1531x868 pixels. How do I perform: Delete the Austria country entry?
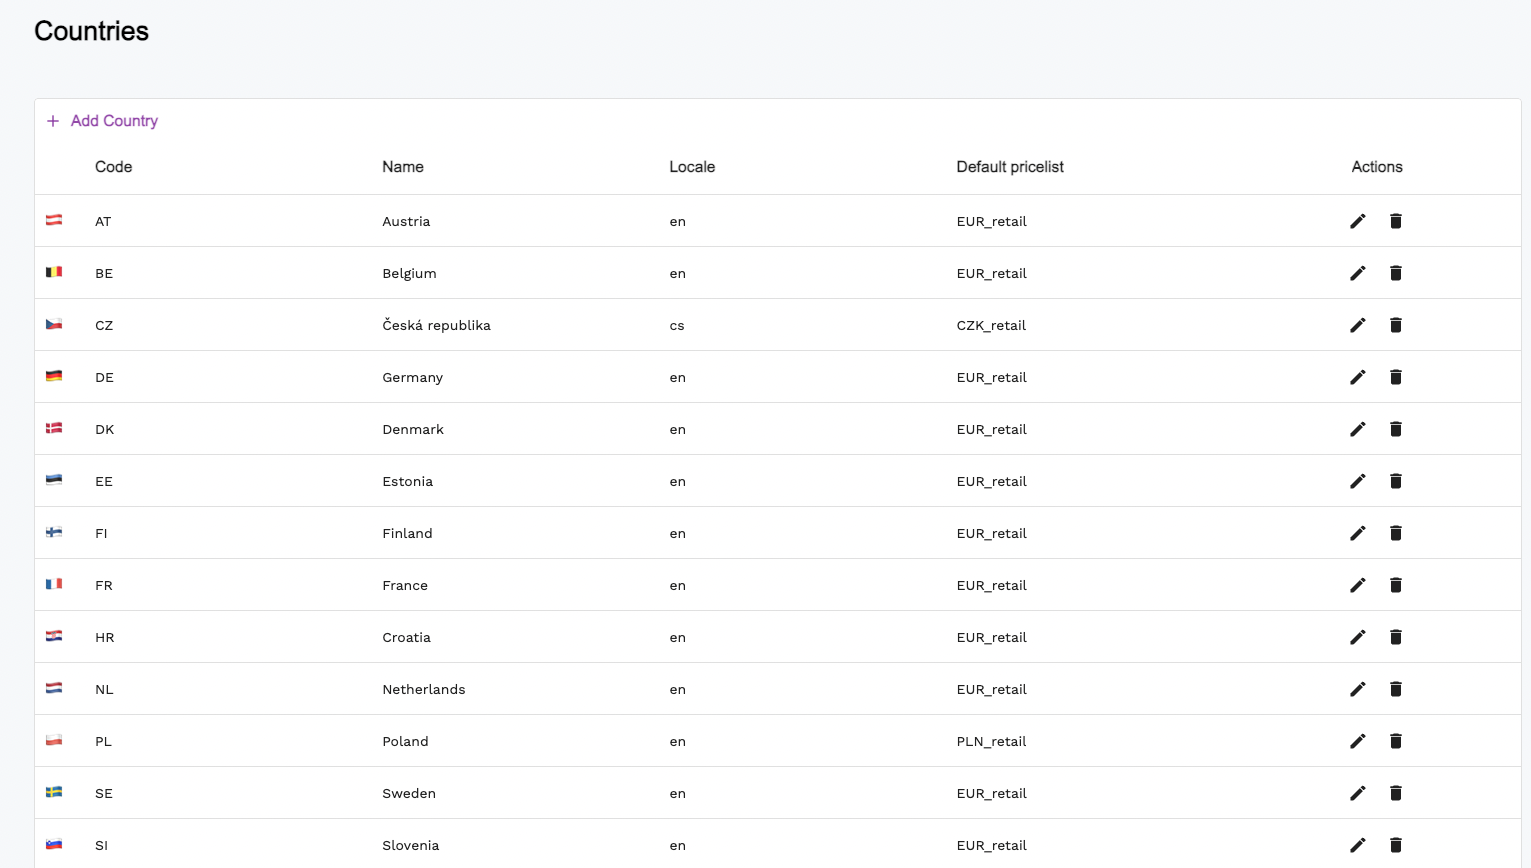(x=1396, y=221)
